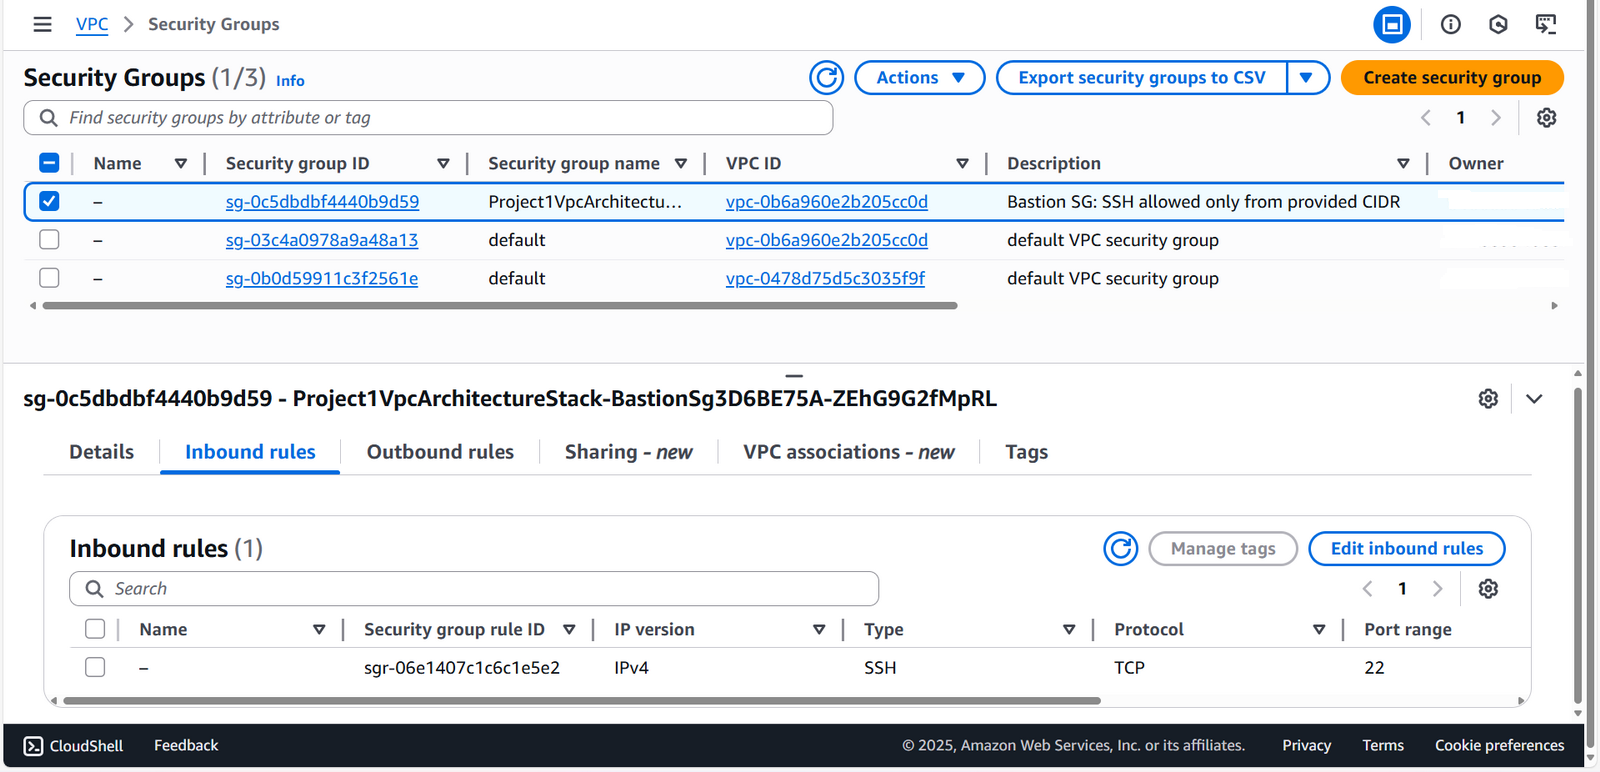Uncheck the sg-0c5dbdbf4440b9d59 row checkbox

tap(49, 202)
